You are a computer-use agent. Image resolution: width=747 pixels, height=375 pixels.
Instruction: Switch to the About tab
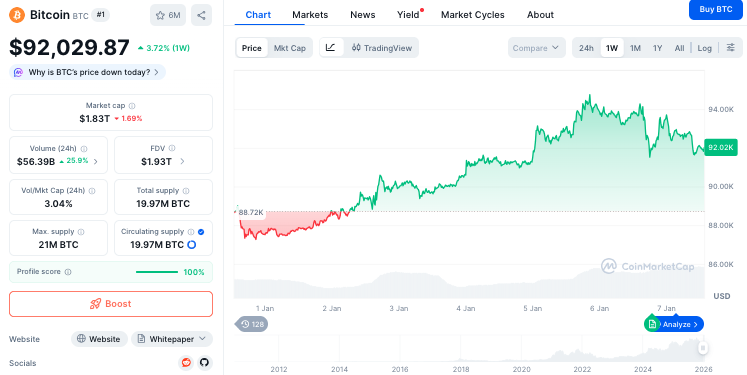tap(540, 15)
